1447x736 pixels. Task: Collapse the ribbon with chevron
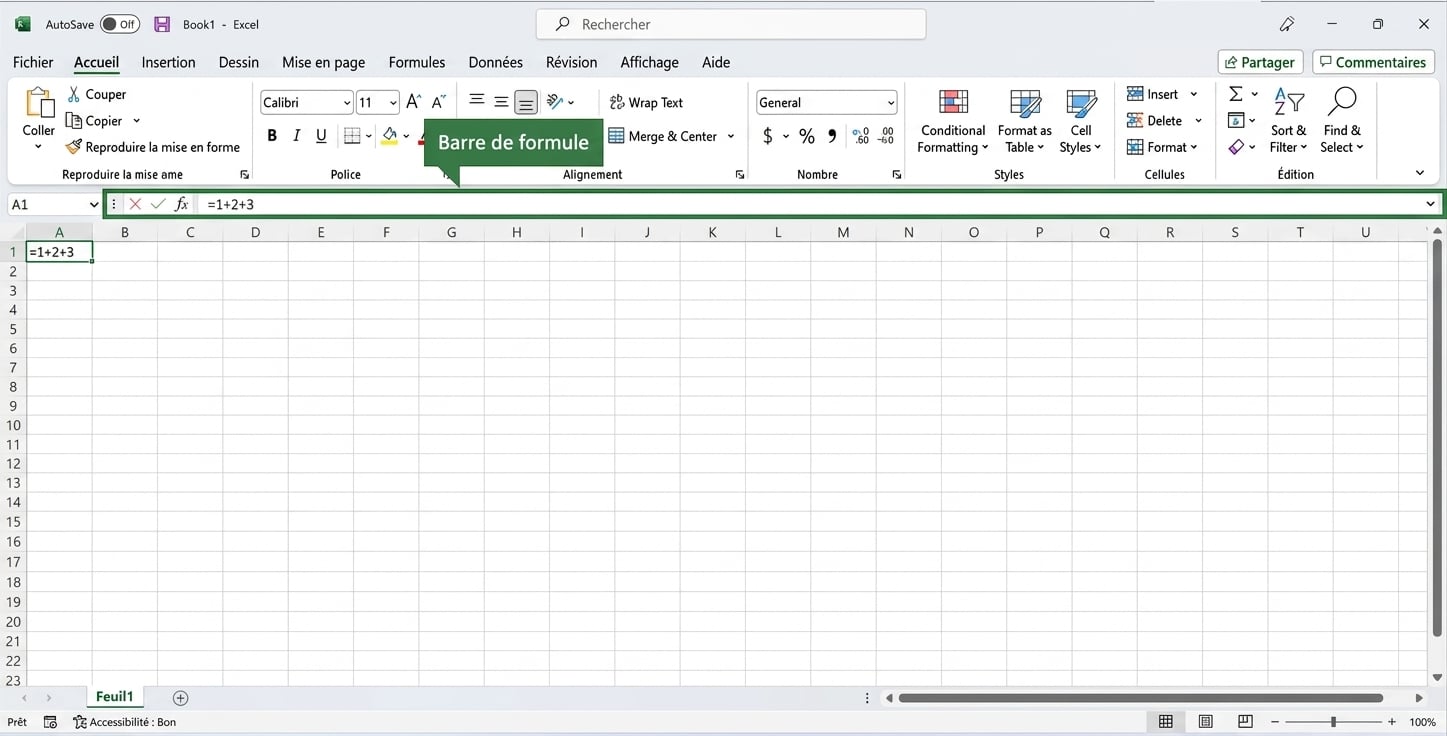click(1420, 173)
